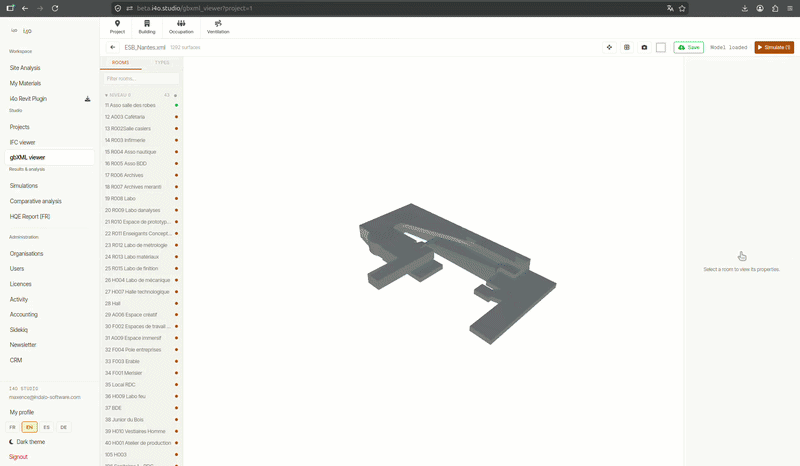This screenshot has height=466, width=800.
Task: Select room 17 R006 Archives
Action: (141, 175)
